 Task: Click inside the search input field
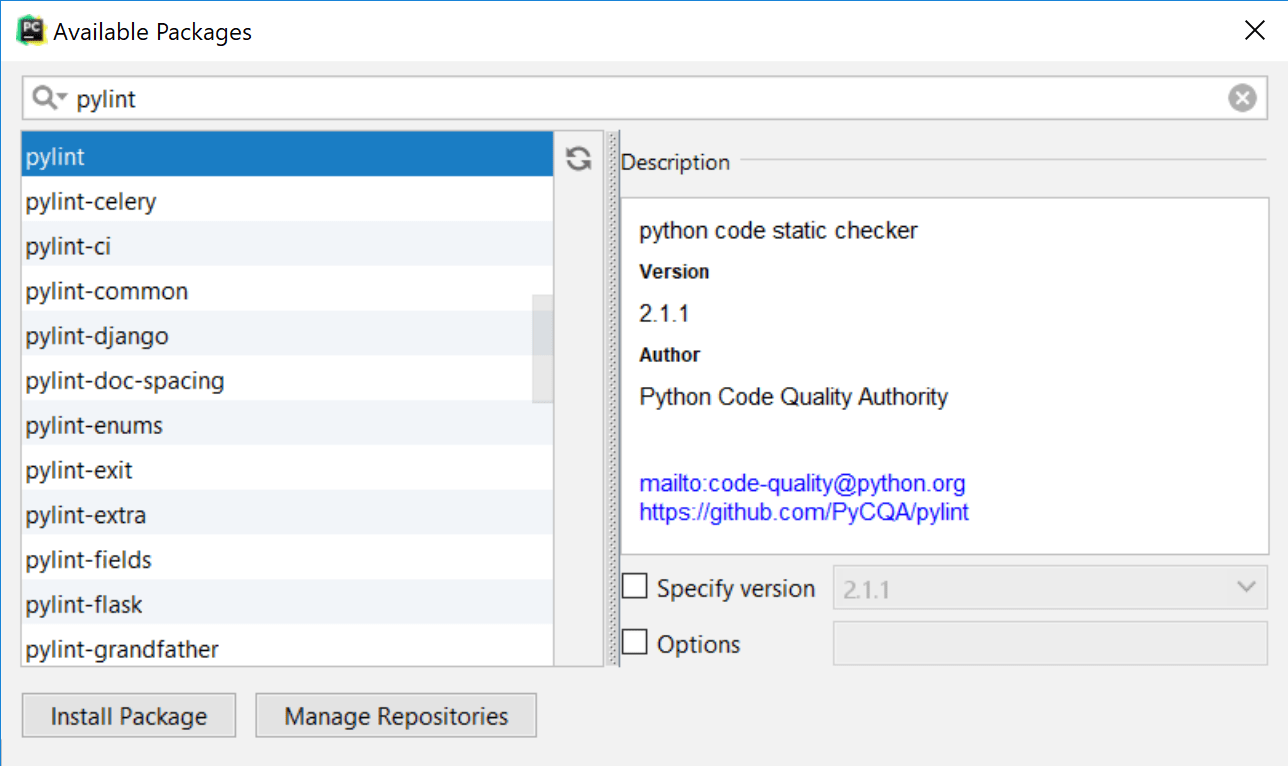coord(400,97)
